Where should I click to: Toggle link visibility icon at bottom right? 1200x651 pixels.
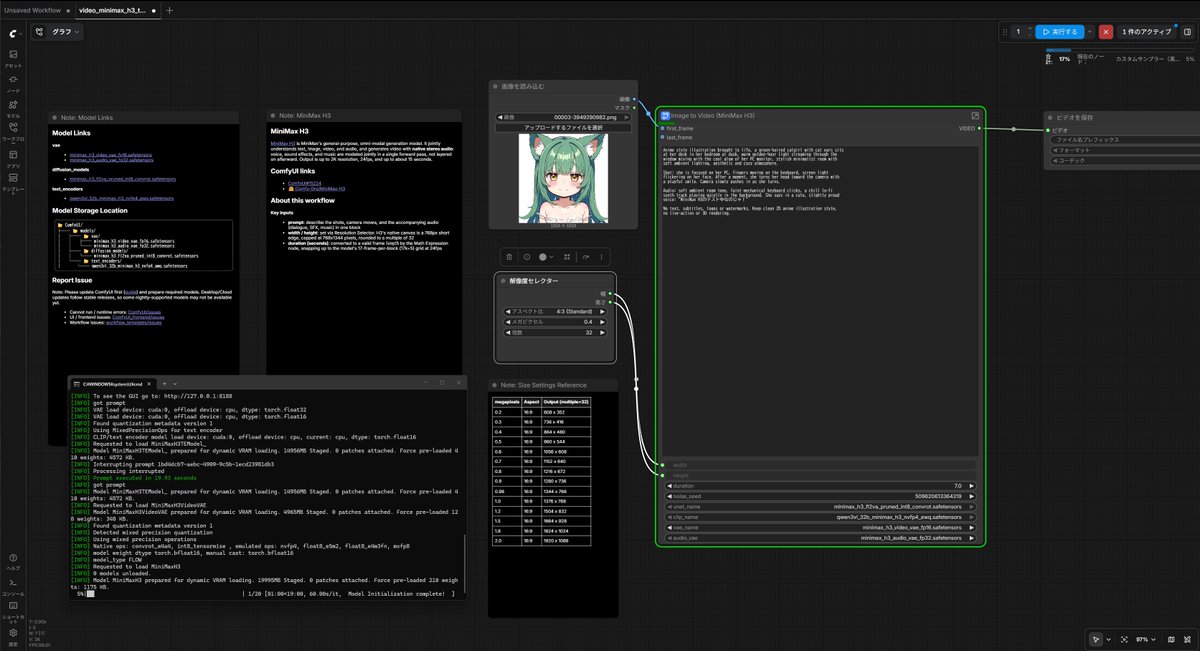(x=1186, y=638)
